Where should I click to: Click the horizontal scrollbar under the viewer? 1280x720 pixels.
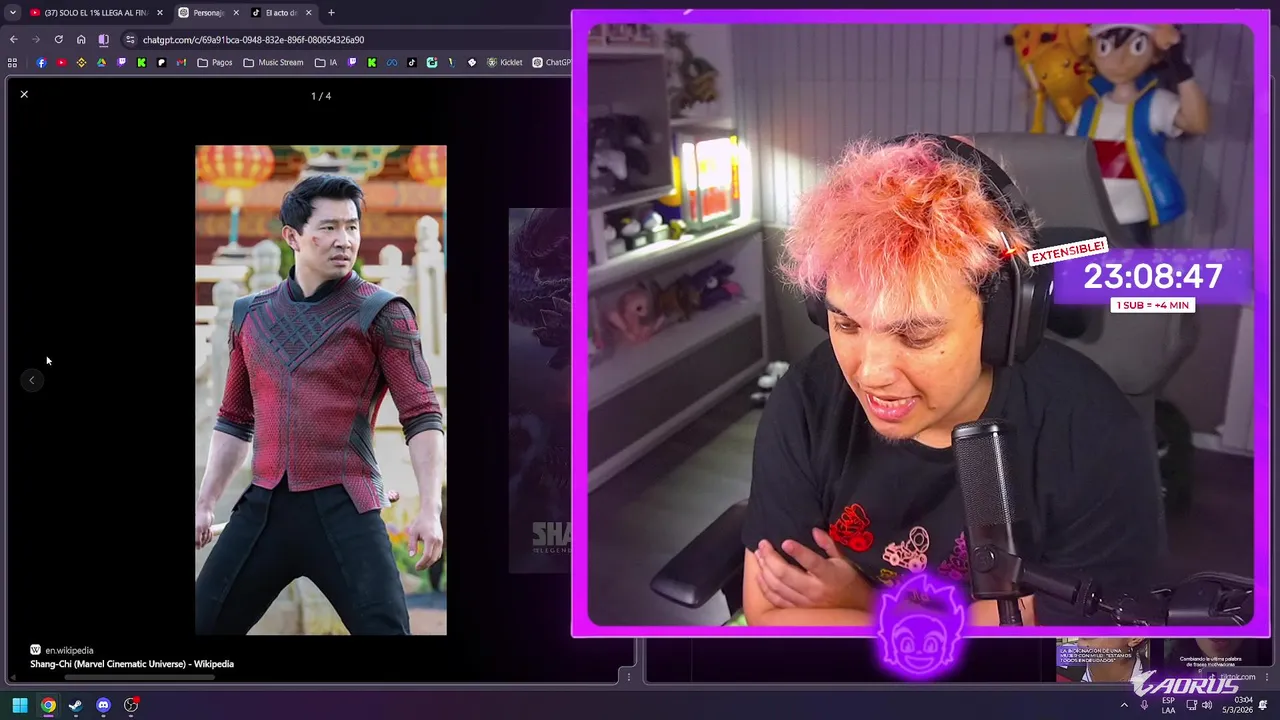tap(140, 677)
